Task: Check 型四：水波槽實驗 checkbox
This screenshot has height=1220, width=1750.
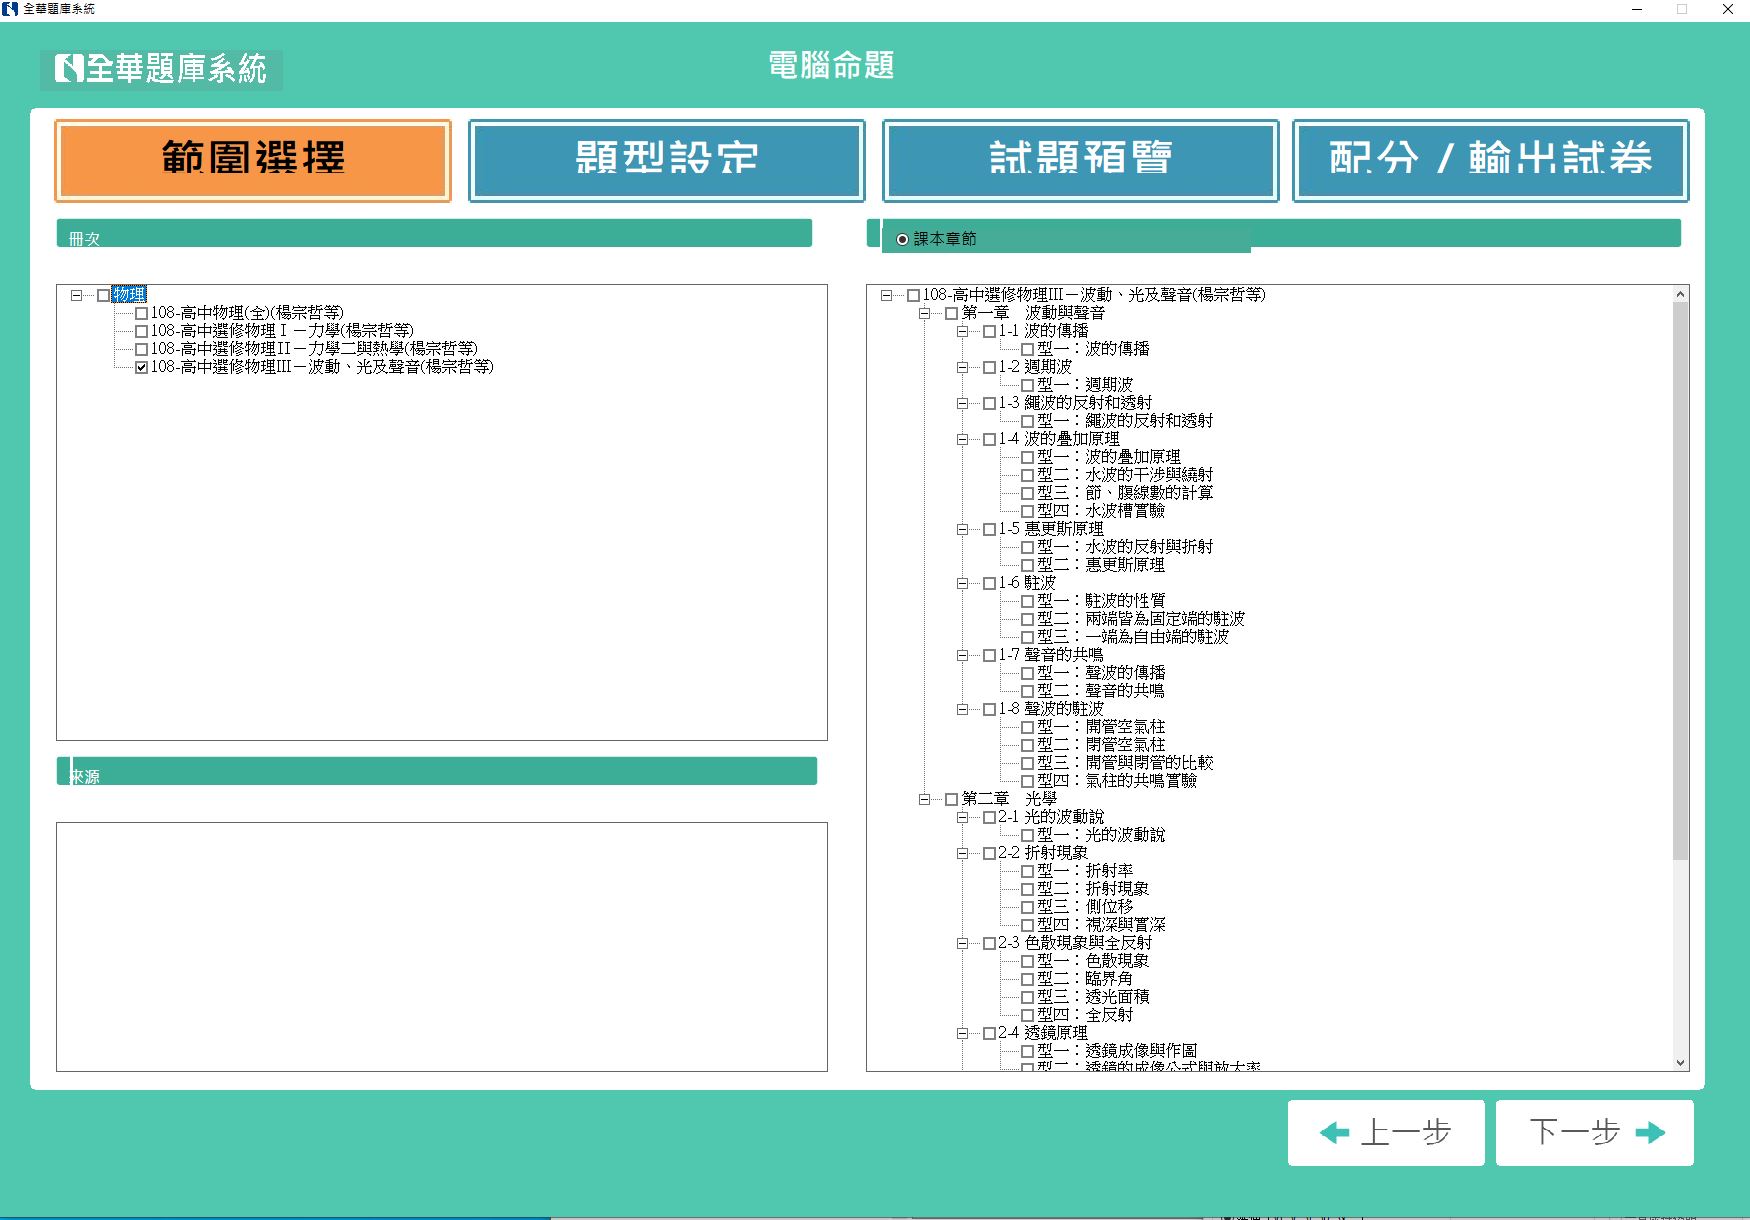Action: pyautogui.click(x=1027, y=511)
